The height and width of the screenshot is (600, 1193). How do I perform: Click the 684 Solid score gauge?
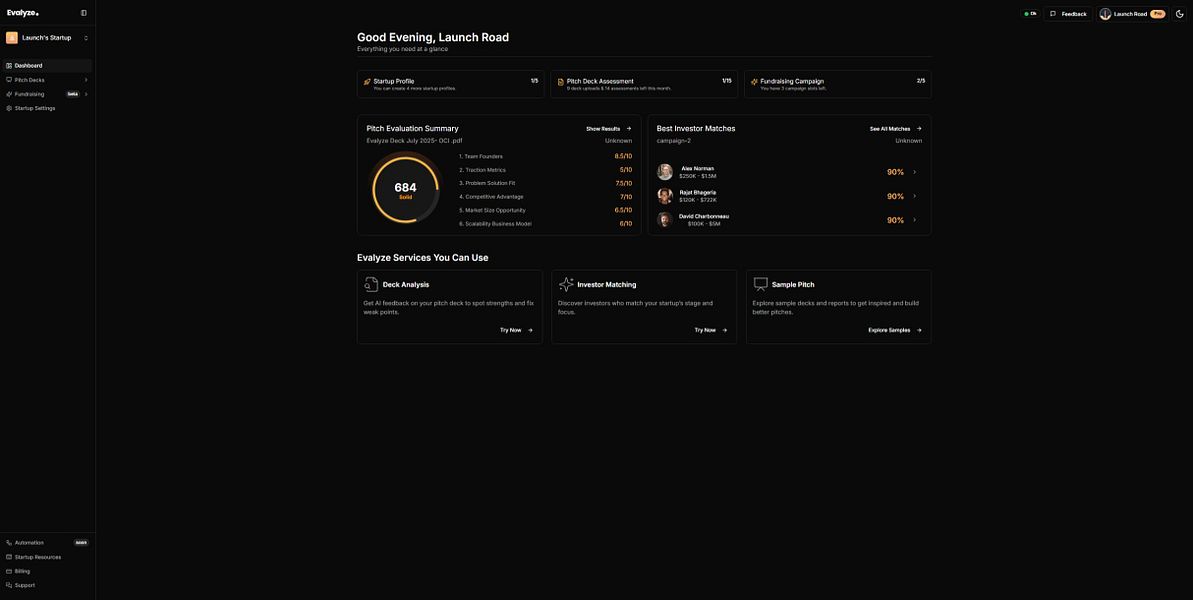click(406, 189)
